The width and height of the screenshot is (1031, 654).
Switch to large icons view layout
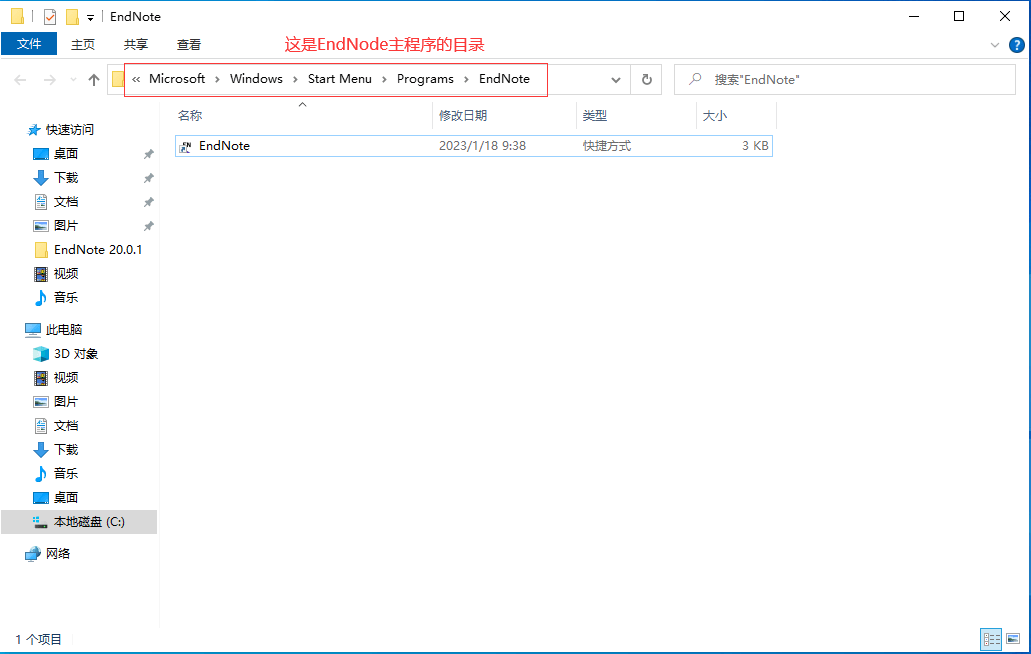[x=1013, y=639]
